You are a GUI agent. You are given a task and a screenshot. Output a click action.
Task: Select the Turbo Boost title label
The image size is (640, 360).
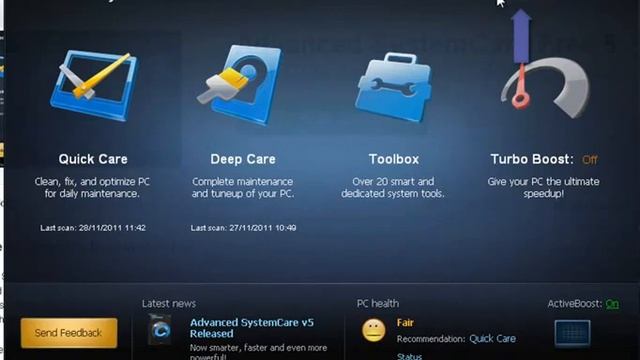point(532,159)
